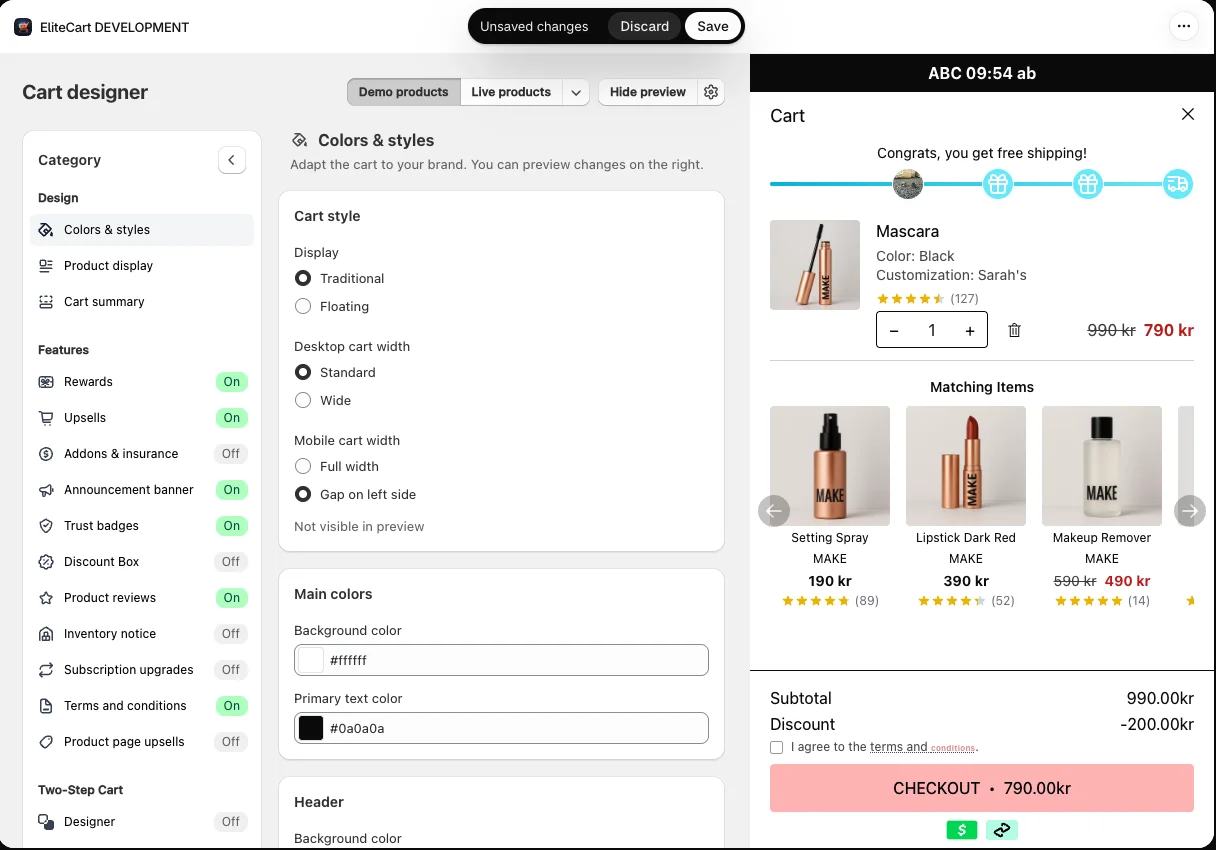Click the EliteCart app logo icon

[x=23, y=27]
